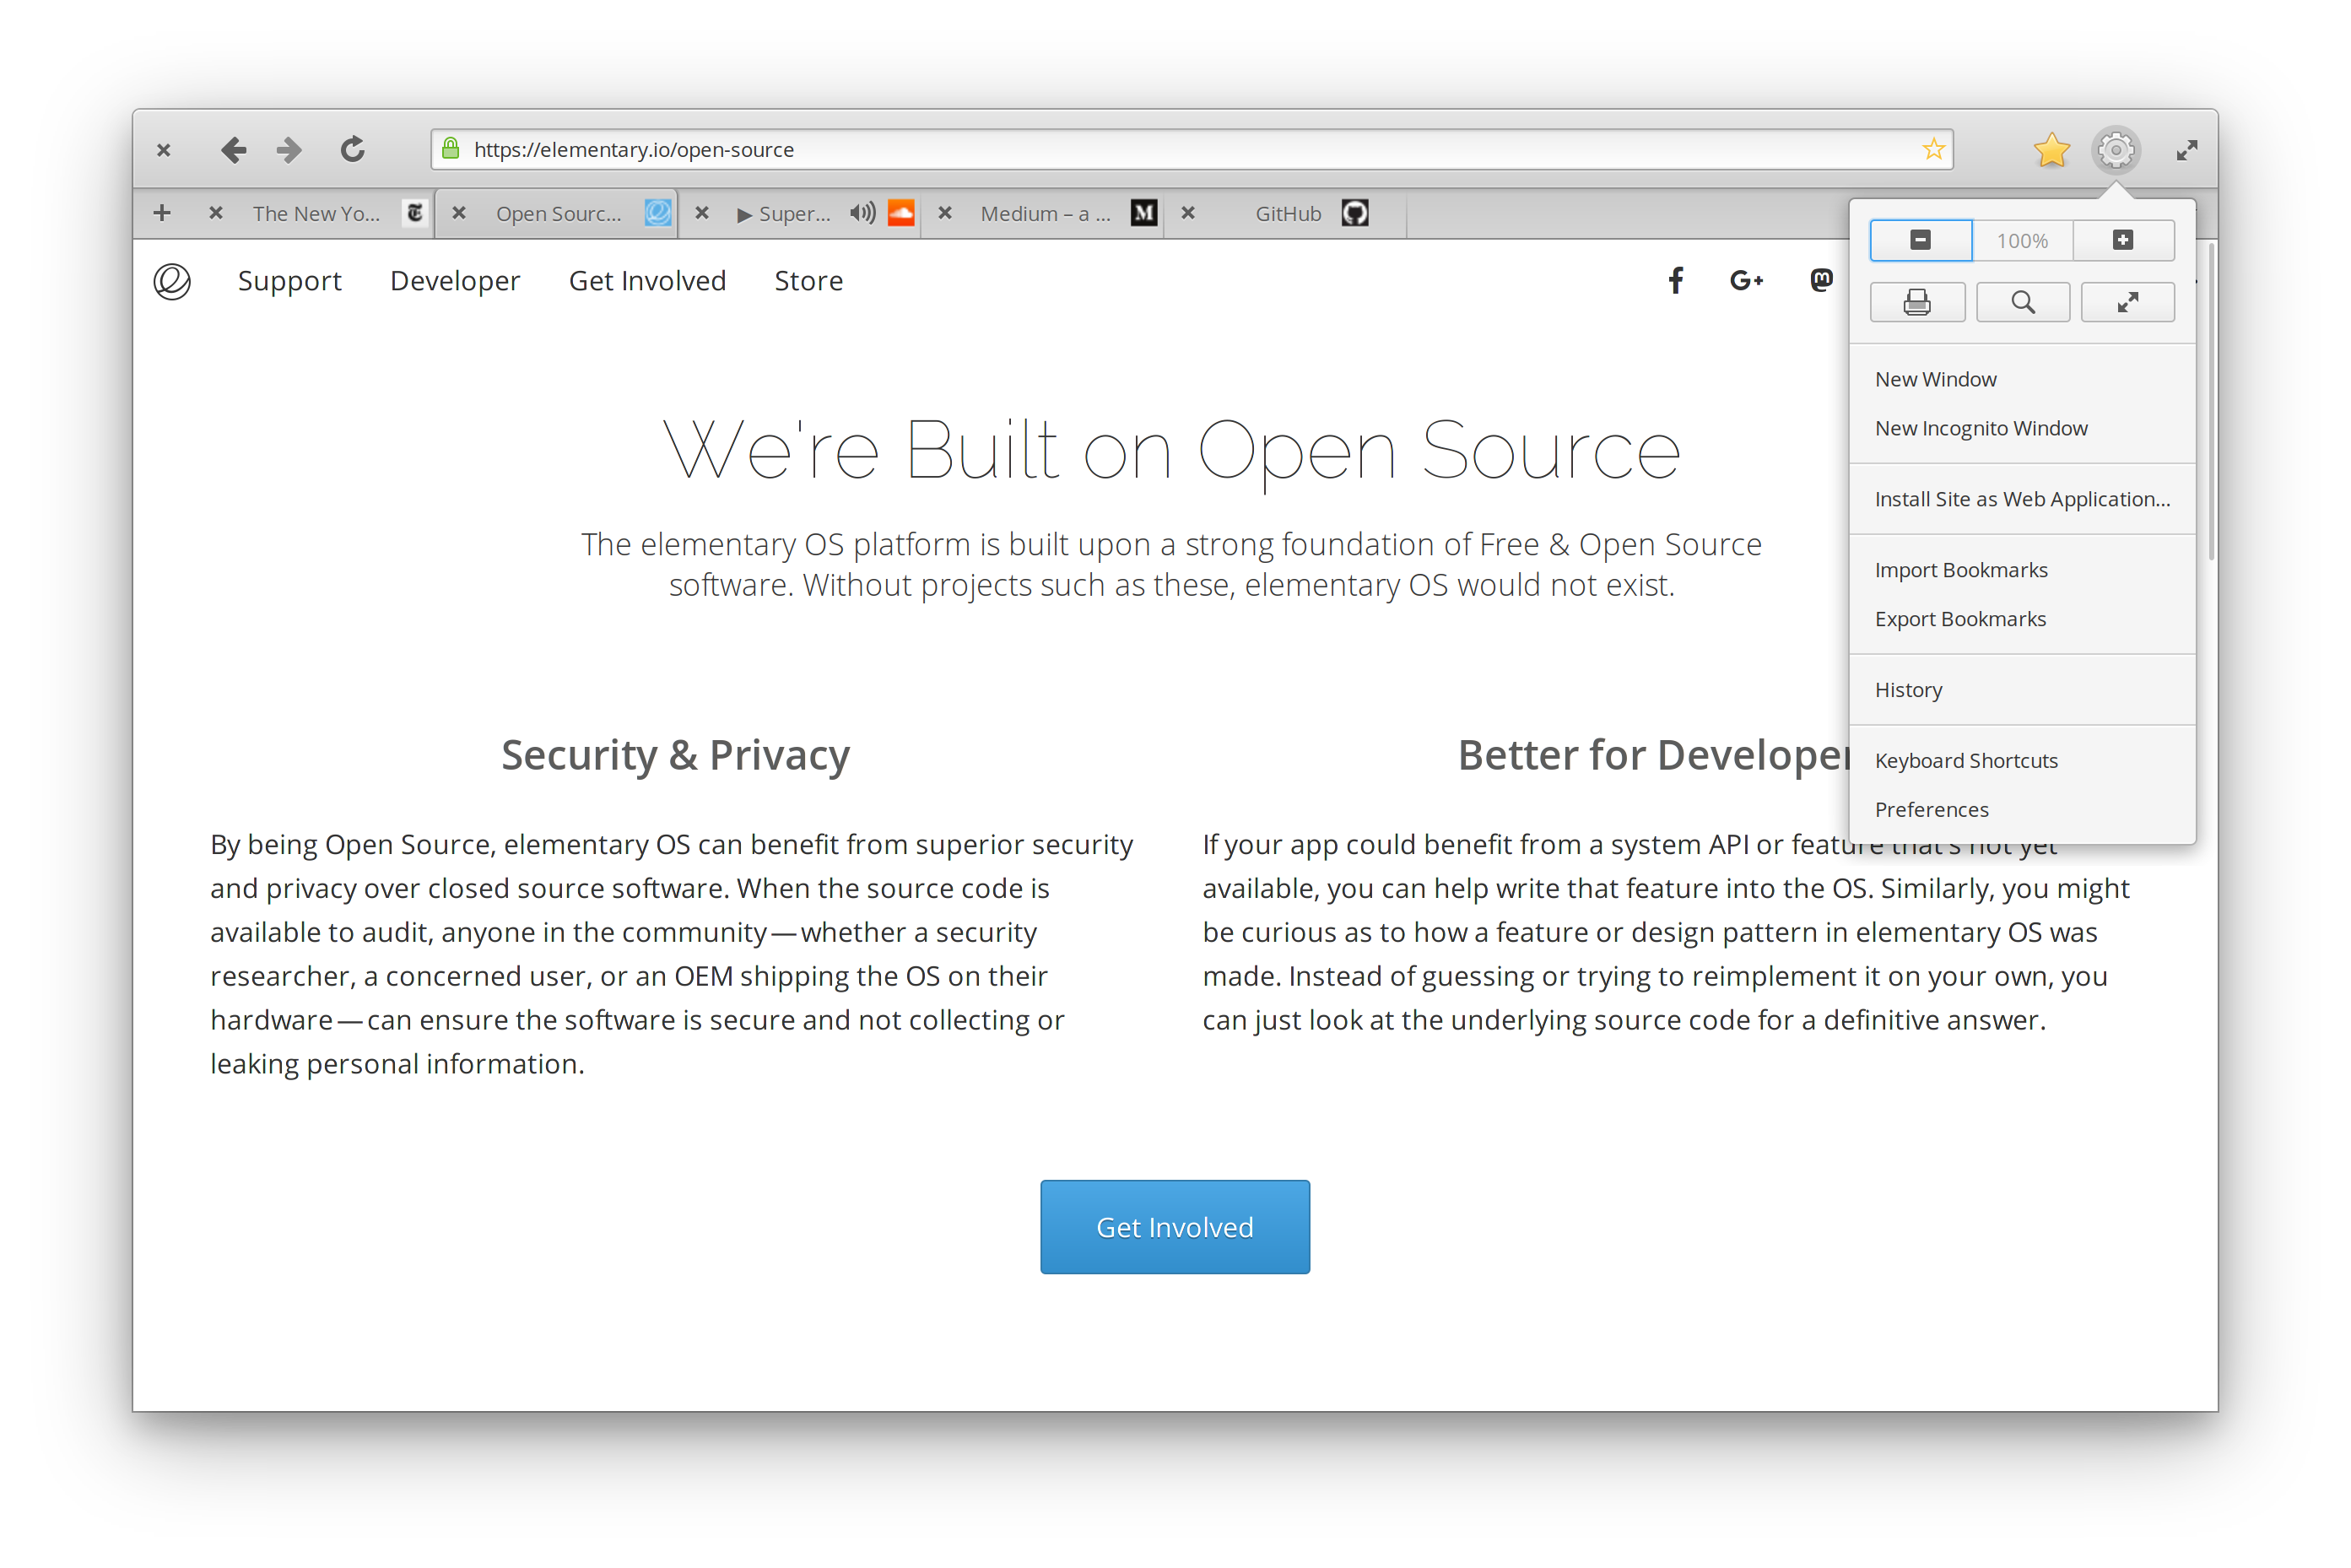Image resolution: width=2351 pixels, height=1568 pixels.
Task: Switch to the Open Source tab
Action: tap(558, 213)
